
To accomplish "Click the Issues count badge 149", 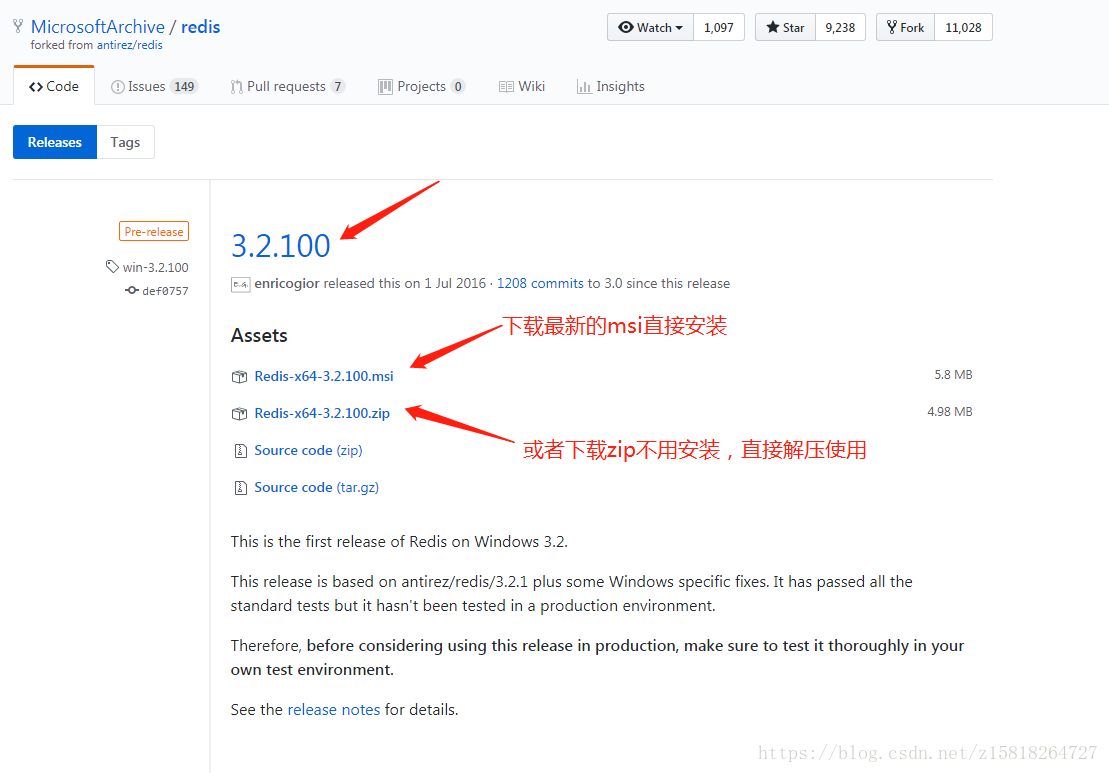I will click(x=185, y=86).
